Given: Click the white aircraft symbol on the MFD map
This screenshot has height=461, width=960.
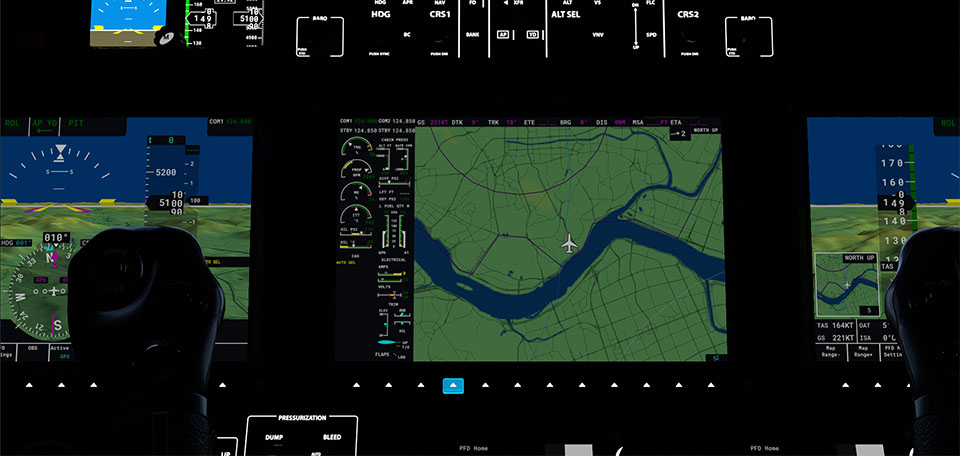Looking at the screenshot, I should [569, 243].
